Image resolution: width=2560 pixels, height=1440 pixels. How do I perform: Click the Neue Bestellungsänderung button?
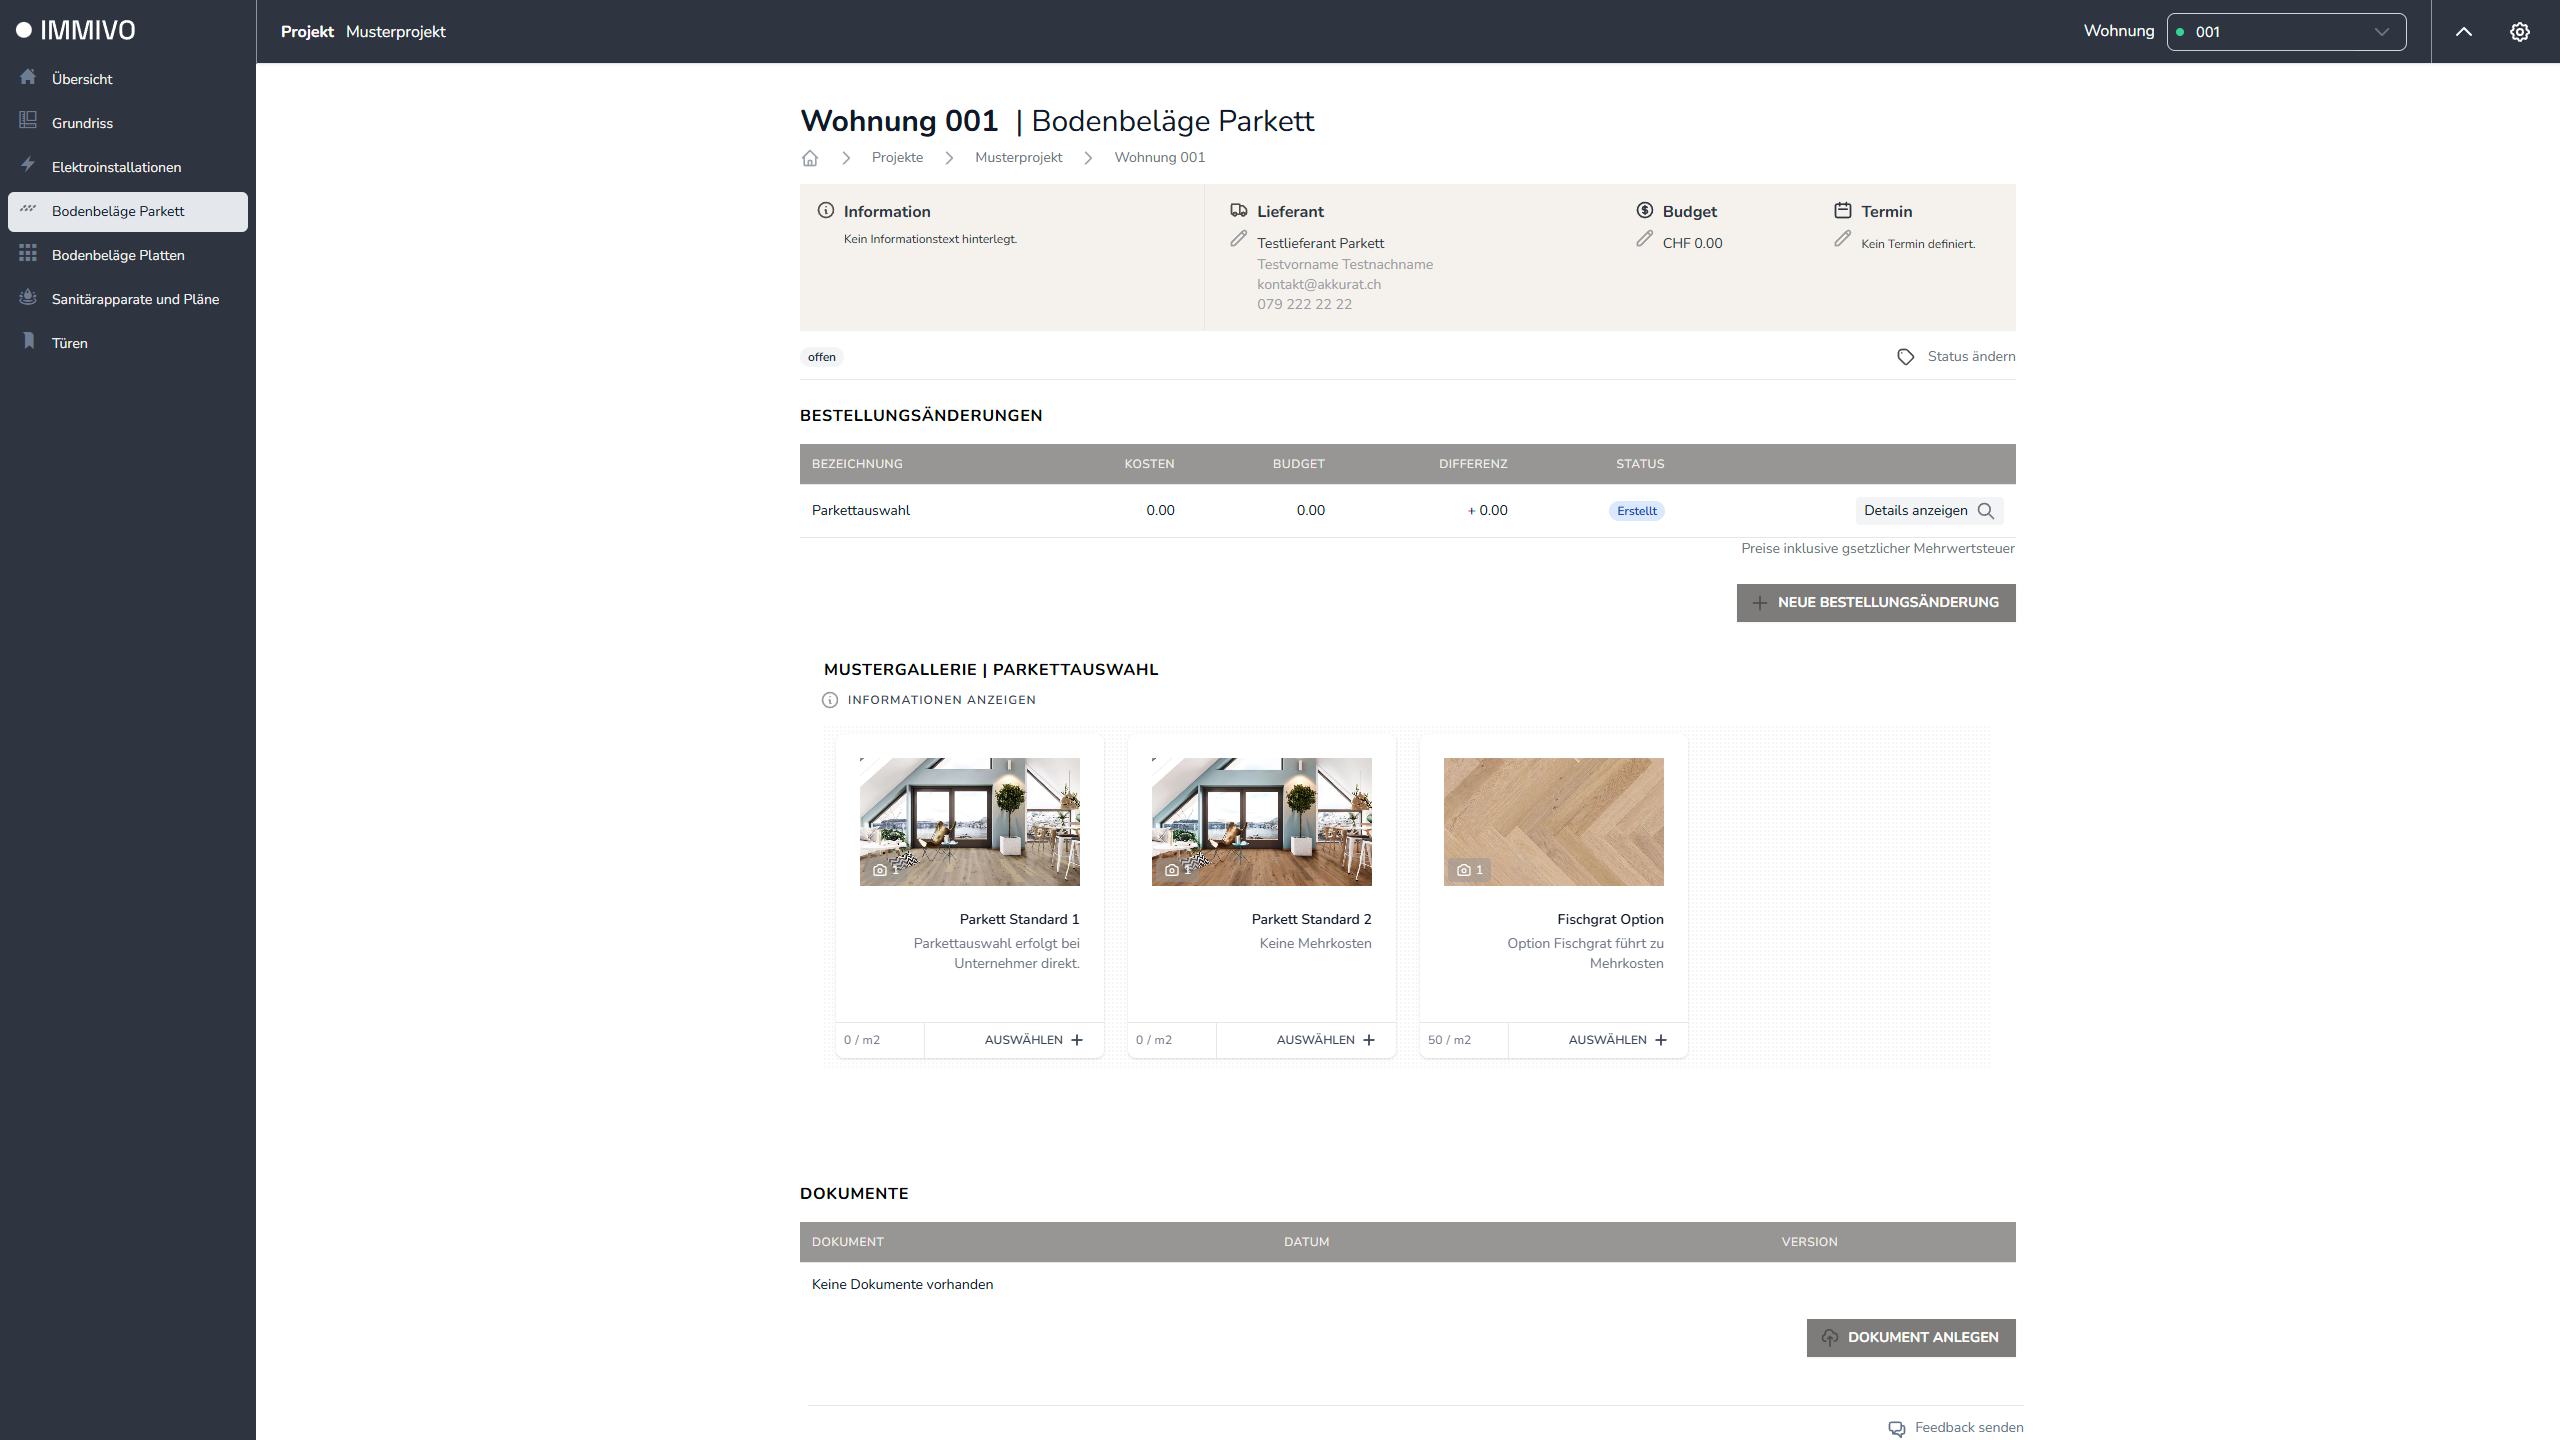click(x=1875, y=603)
